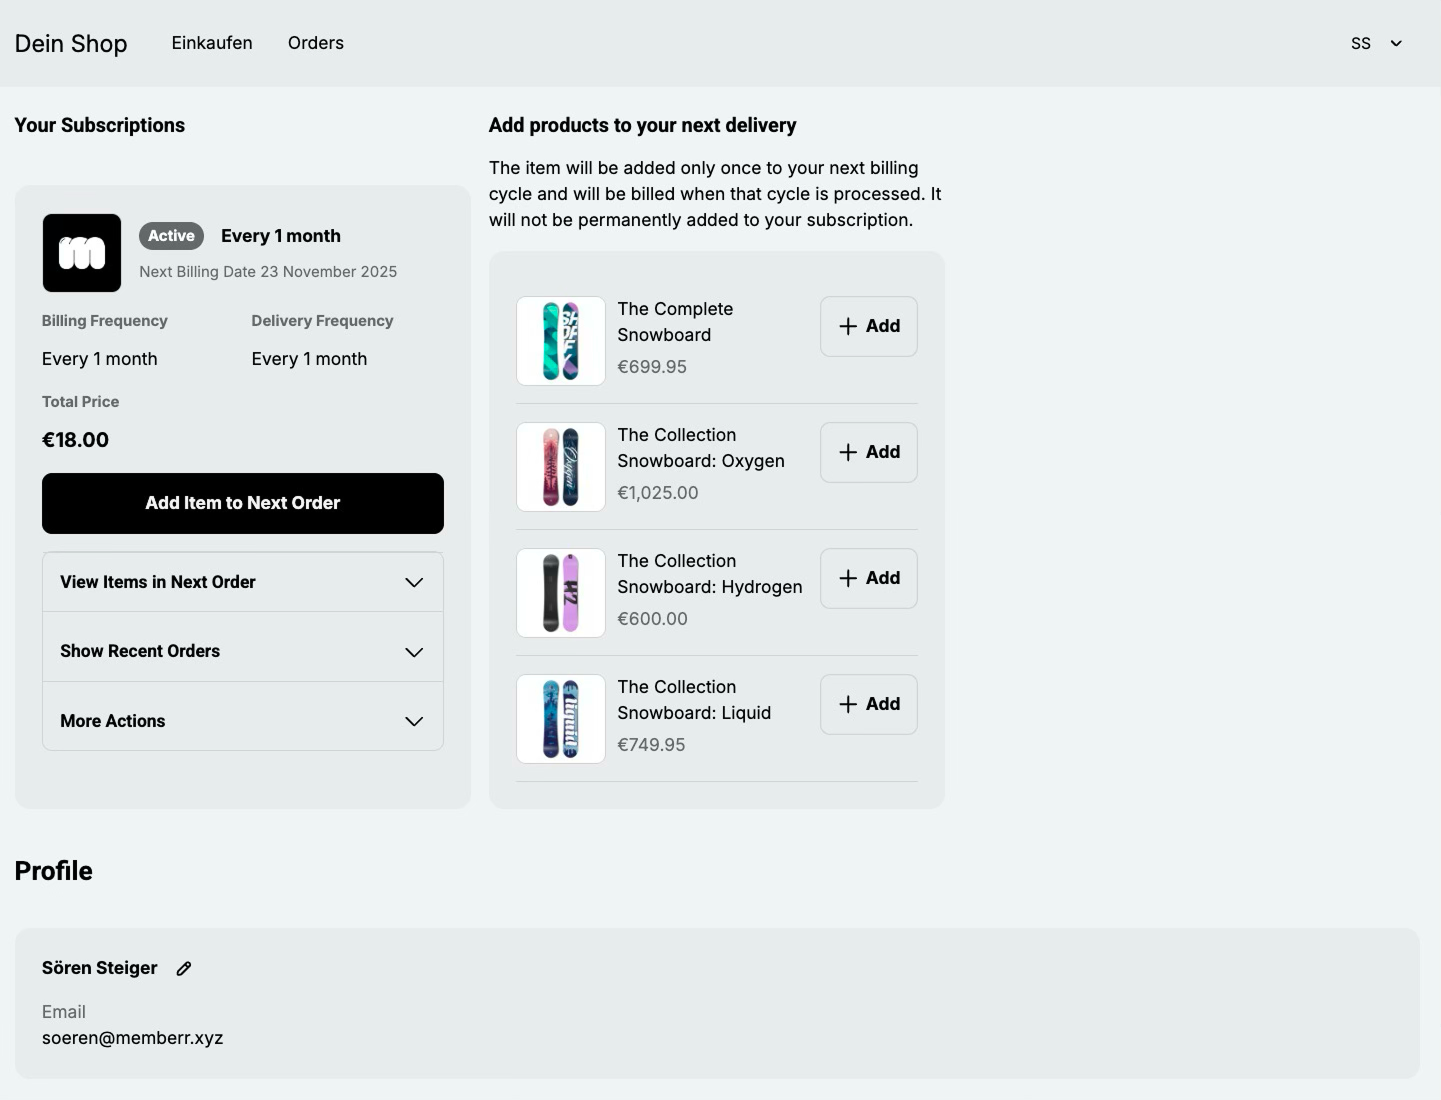Click the pencil edit icon beside Sören Steiger
The image size is (1441, 1100).
pyautogui.click(x=184, y=968)
